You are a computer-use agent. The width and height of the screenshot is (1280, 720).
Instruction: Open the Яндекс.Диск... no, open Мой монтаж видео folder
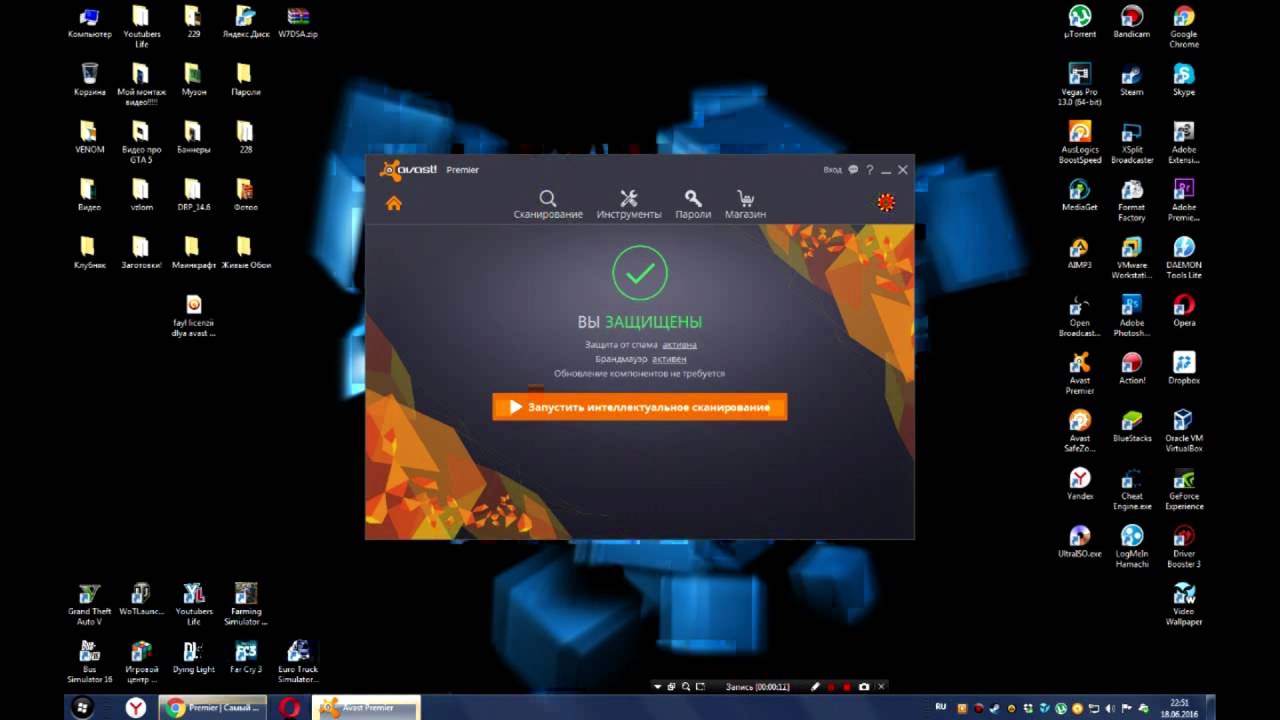click(141, 85)
